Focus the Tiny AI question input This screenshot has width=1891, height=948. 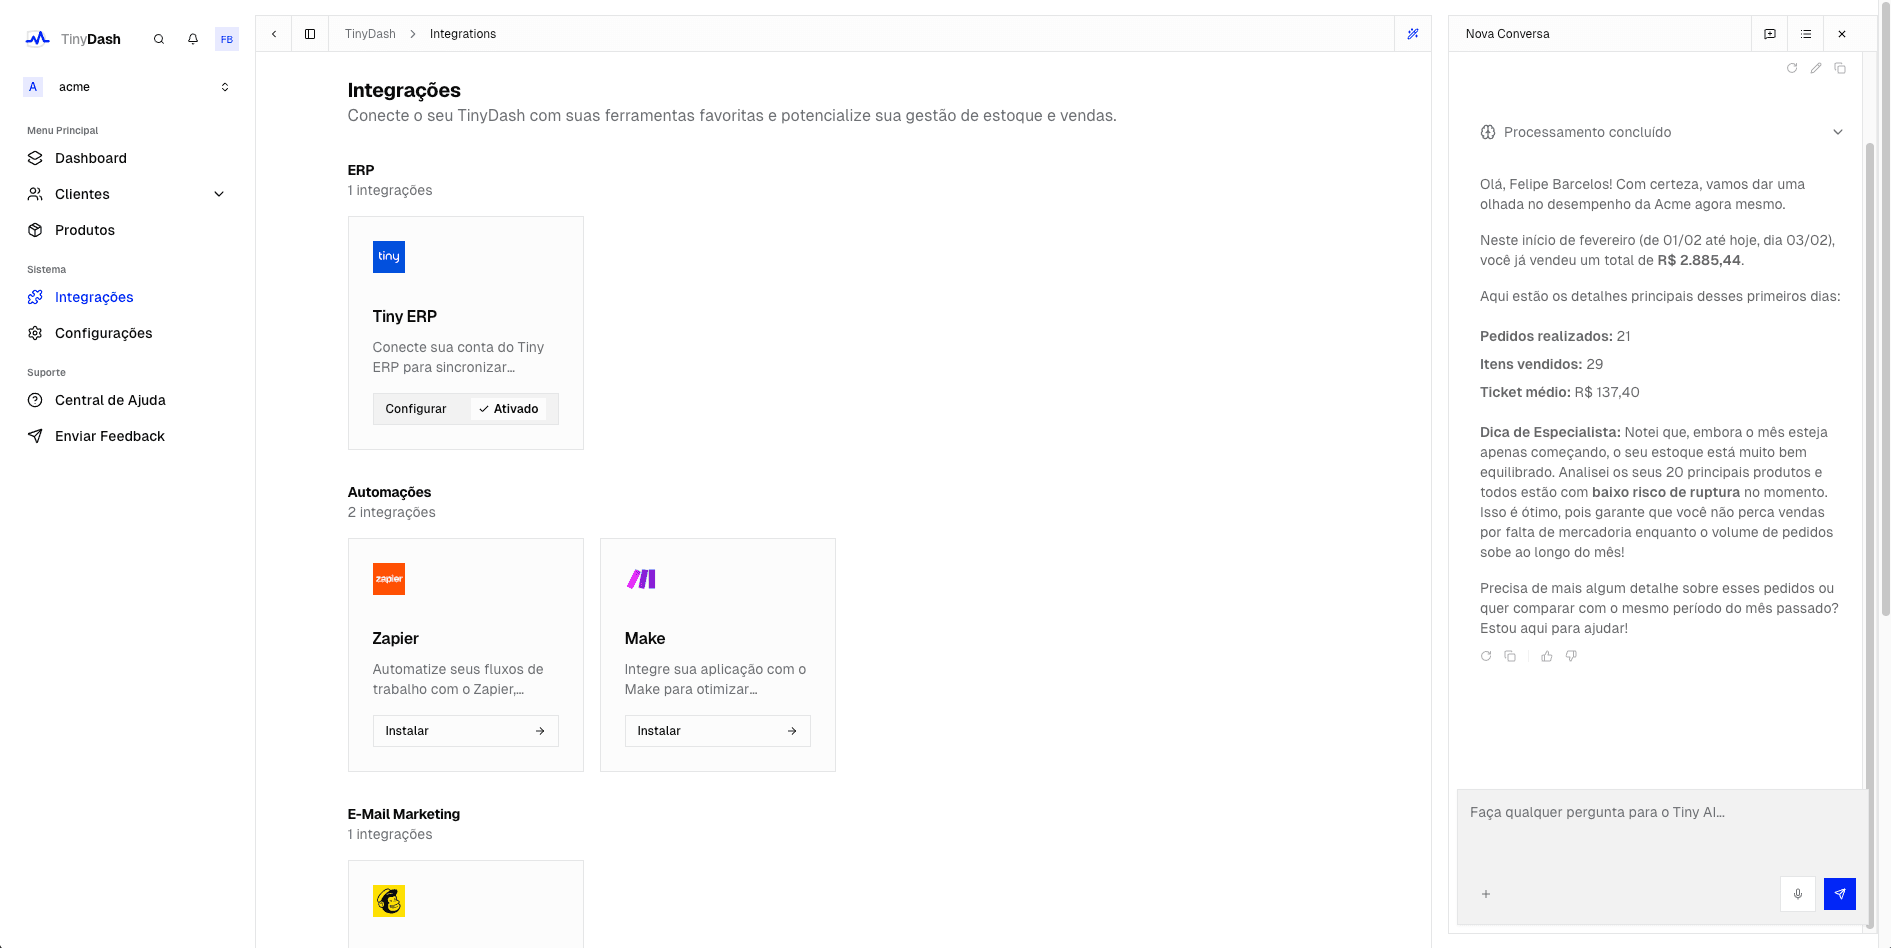[x=1661, y=828]
